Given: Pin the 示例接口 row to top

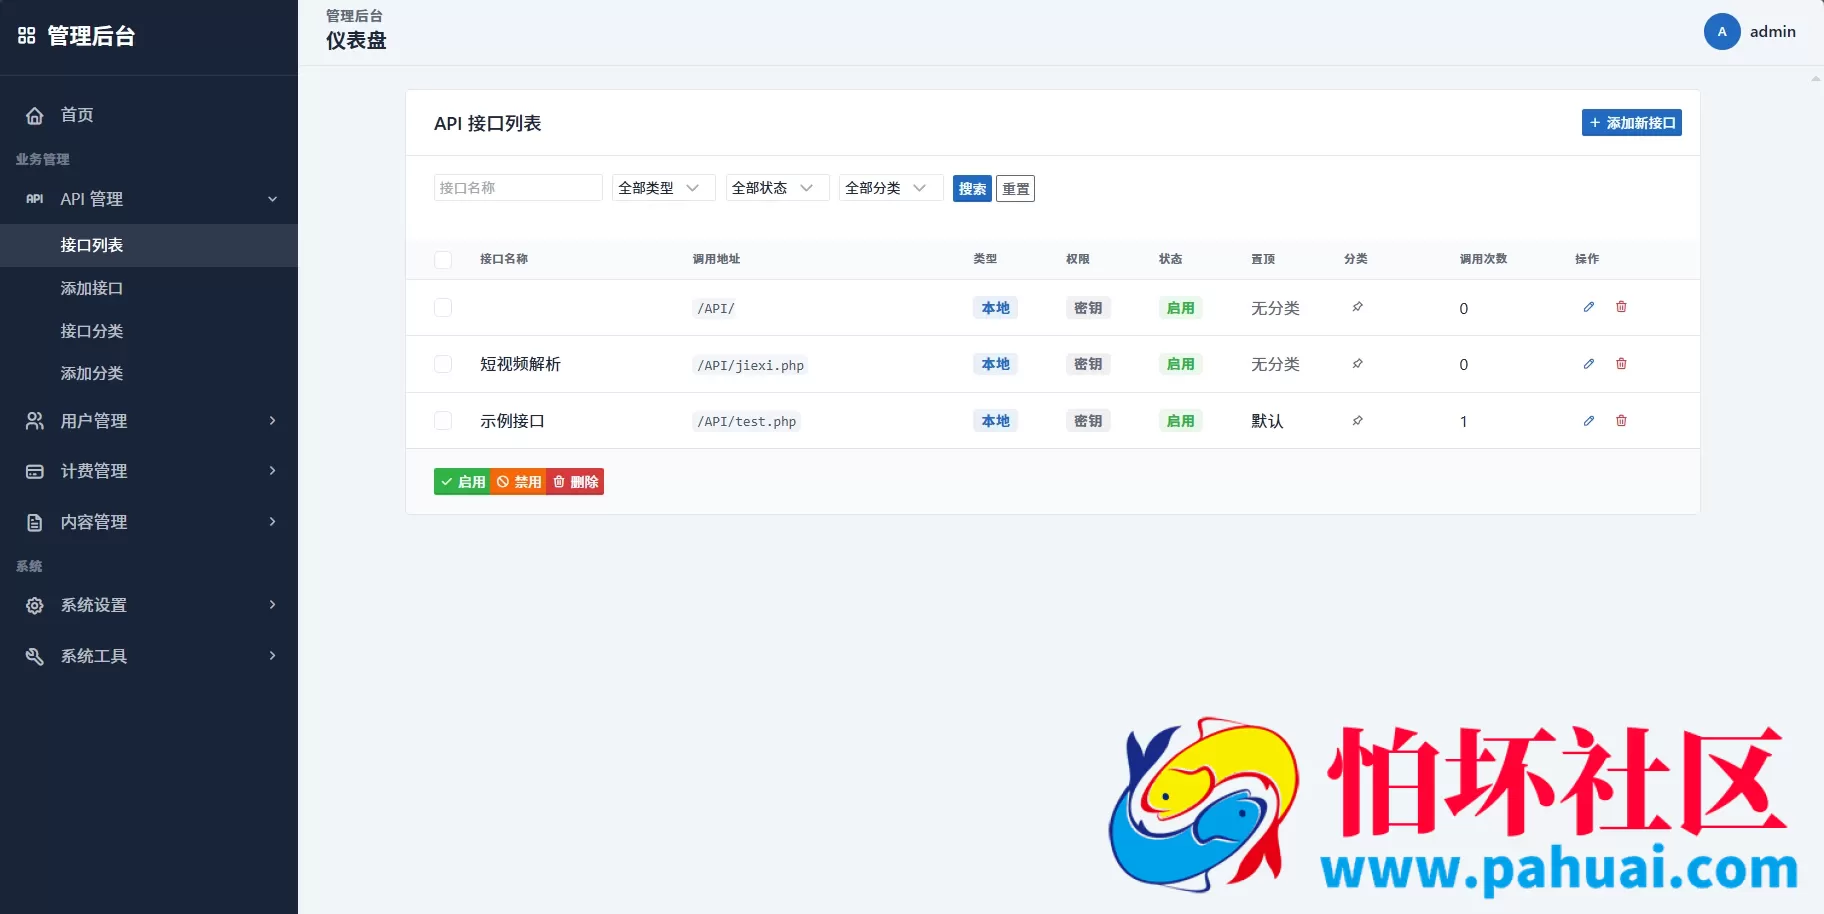Looking at the screenshot, I should (x=1358, y=421).
